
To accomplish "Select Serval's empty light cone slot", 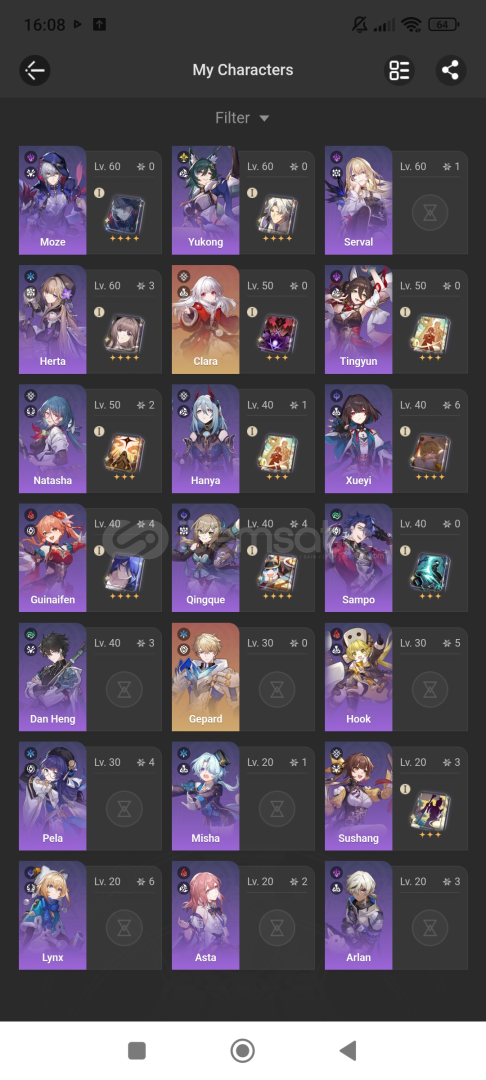I will coord(430,214).
